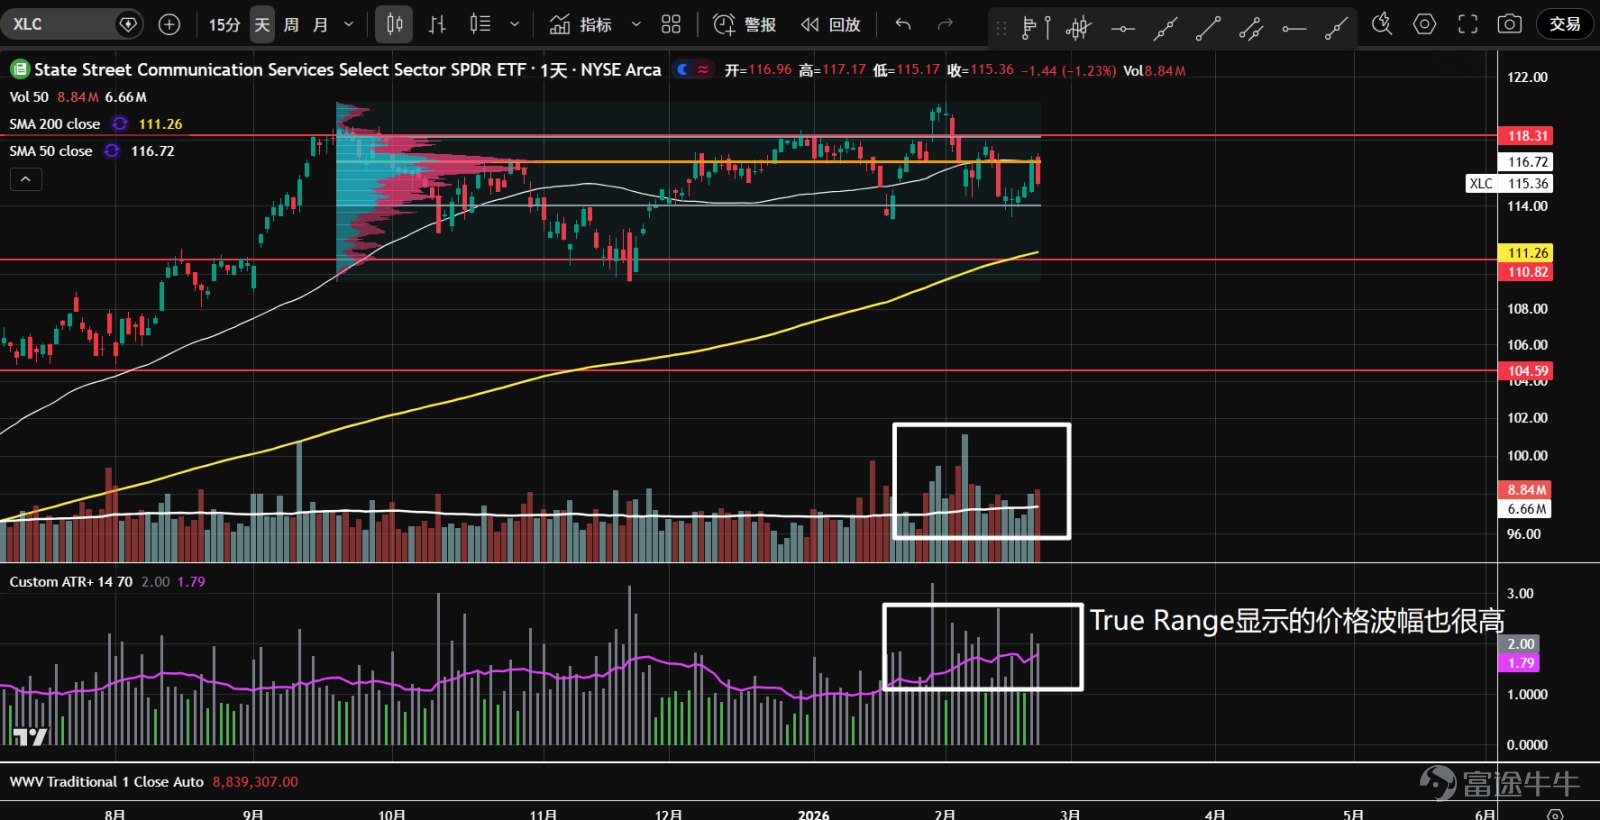Choose the candle-with-lines chart style icon
Viewport: 1600px width, 820px height.
480,24
